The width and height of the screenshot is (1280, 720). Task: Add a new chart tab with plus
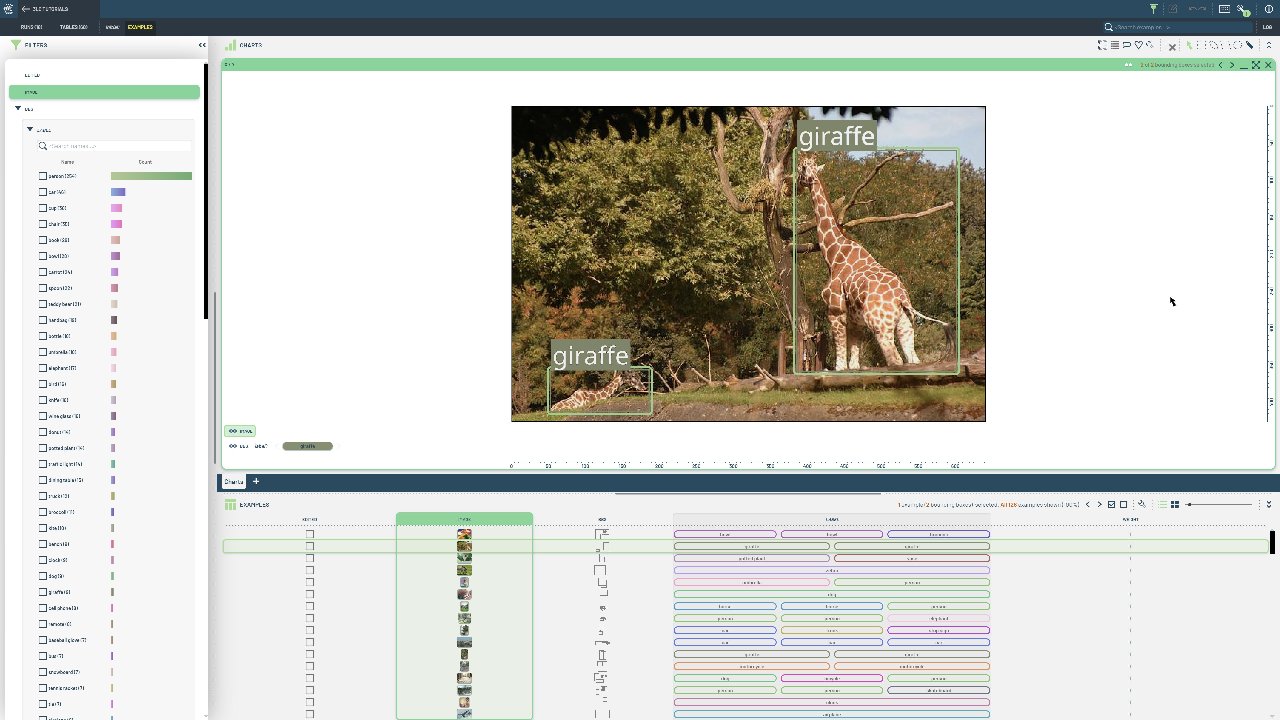click(x=256, y=482)
